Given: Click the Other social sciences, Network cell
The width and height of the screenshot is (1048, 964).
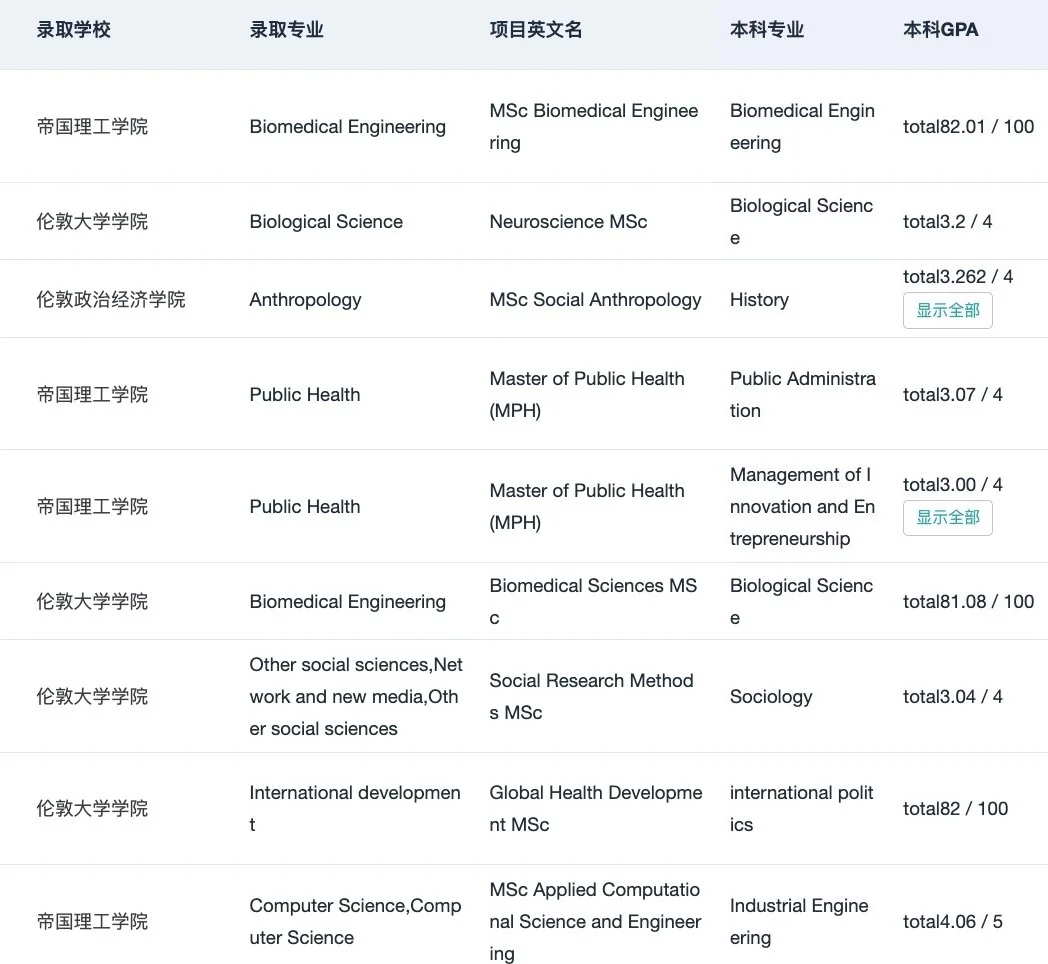Looking at the screenshot, I should pyautogui.click(x=356, y=697).
